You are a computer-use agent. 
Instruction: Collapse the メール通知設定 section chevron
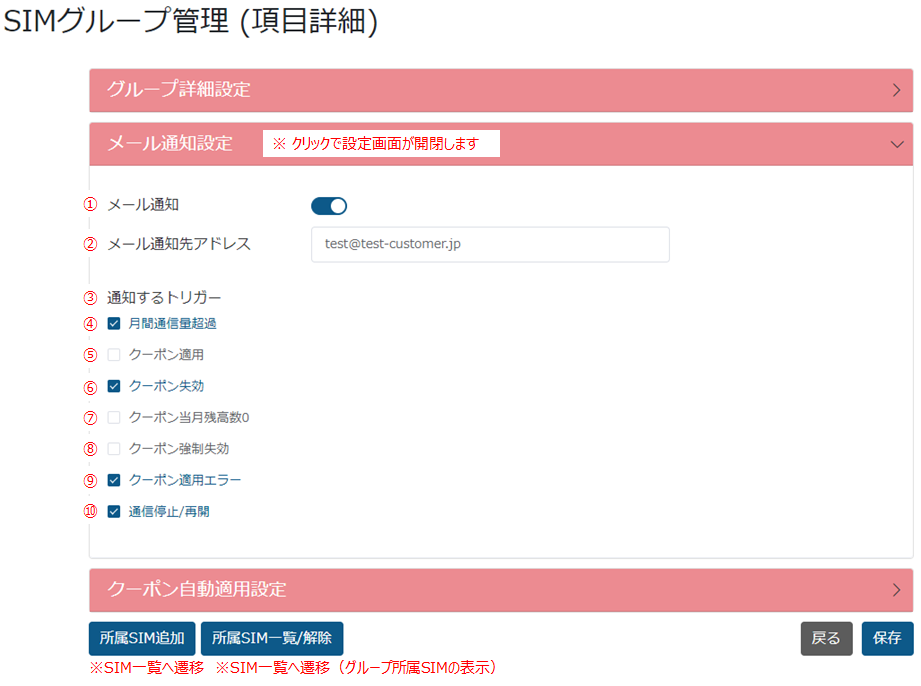[896, 144]
